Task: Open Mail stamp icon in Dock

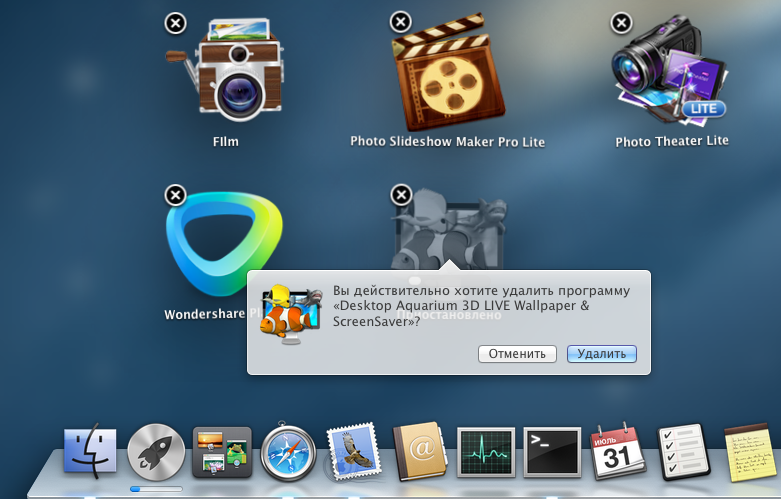Action: click(355, 451)
